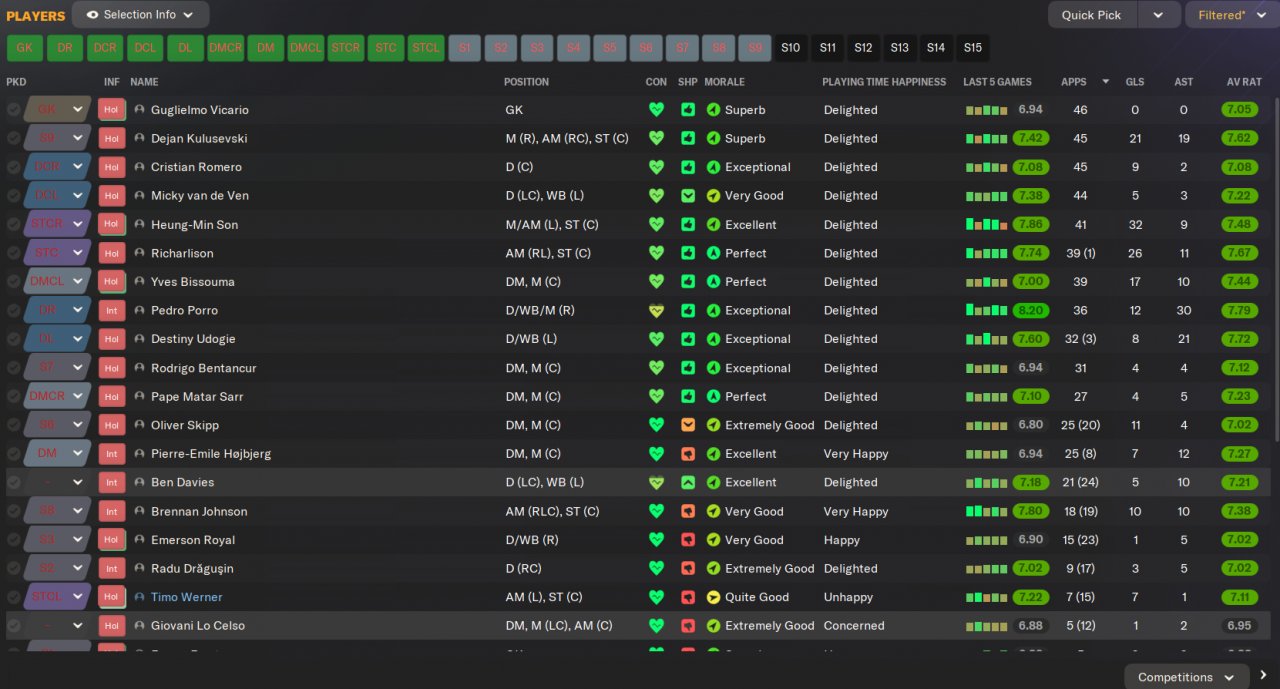Click Ben Davies' condition heart icon
1280x689 pixels.
tap(656, 483)
